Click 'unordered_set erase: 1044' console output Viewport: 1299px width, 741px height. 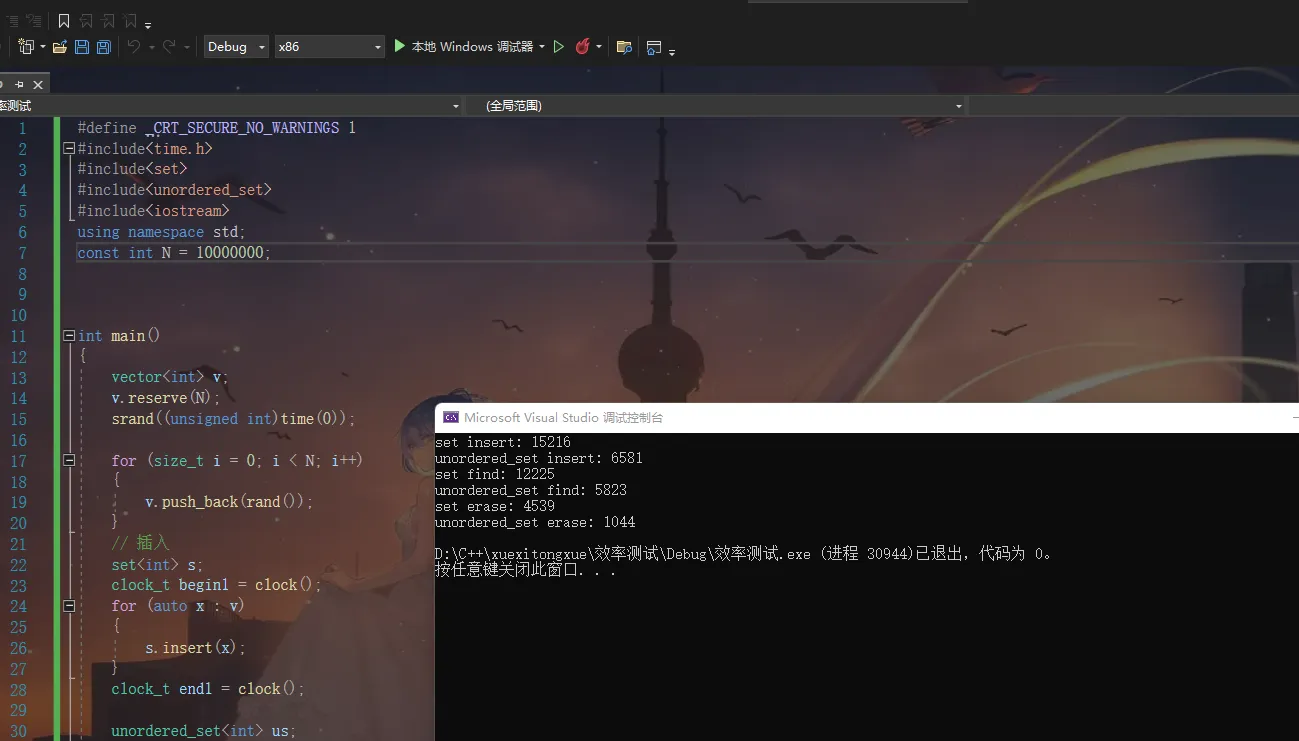pos(535,522)
